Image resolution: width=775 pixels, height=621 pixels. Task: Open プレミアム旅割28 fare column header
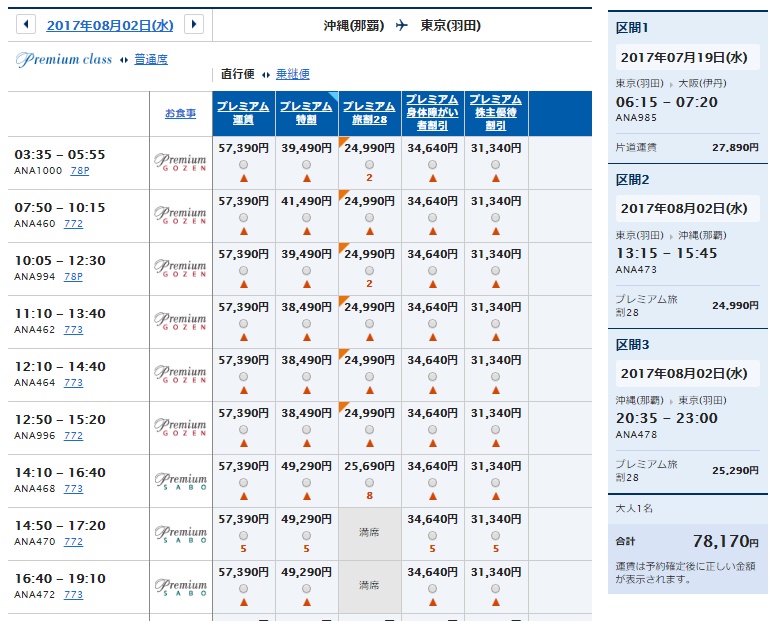pyautogui.click(x=369, y=113)
